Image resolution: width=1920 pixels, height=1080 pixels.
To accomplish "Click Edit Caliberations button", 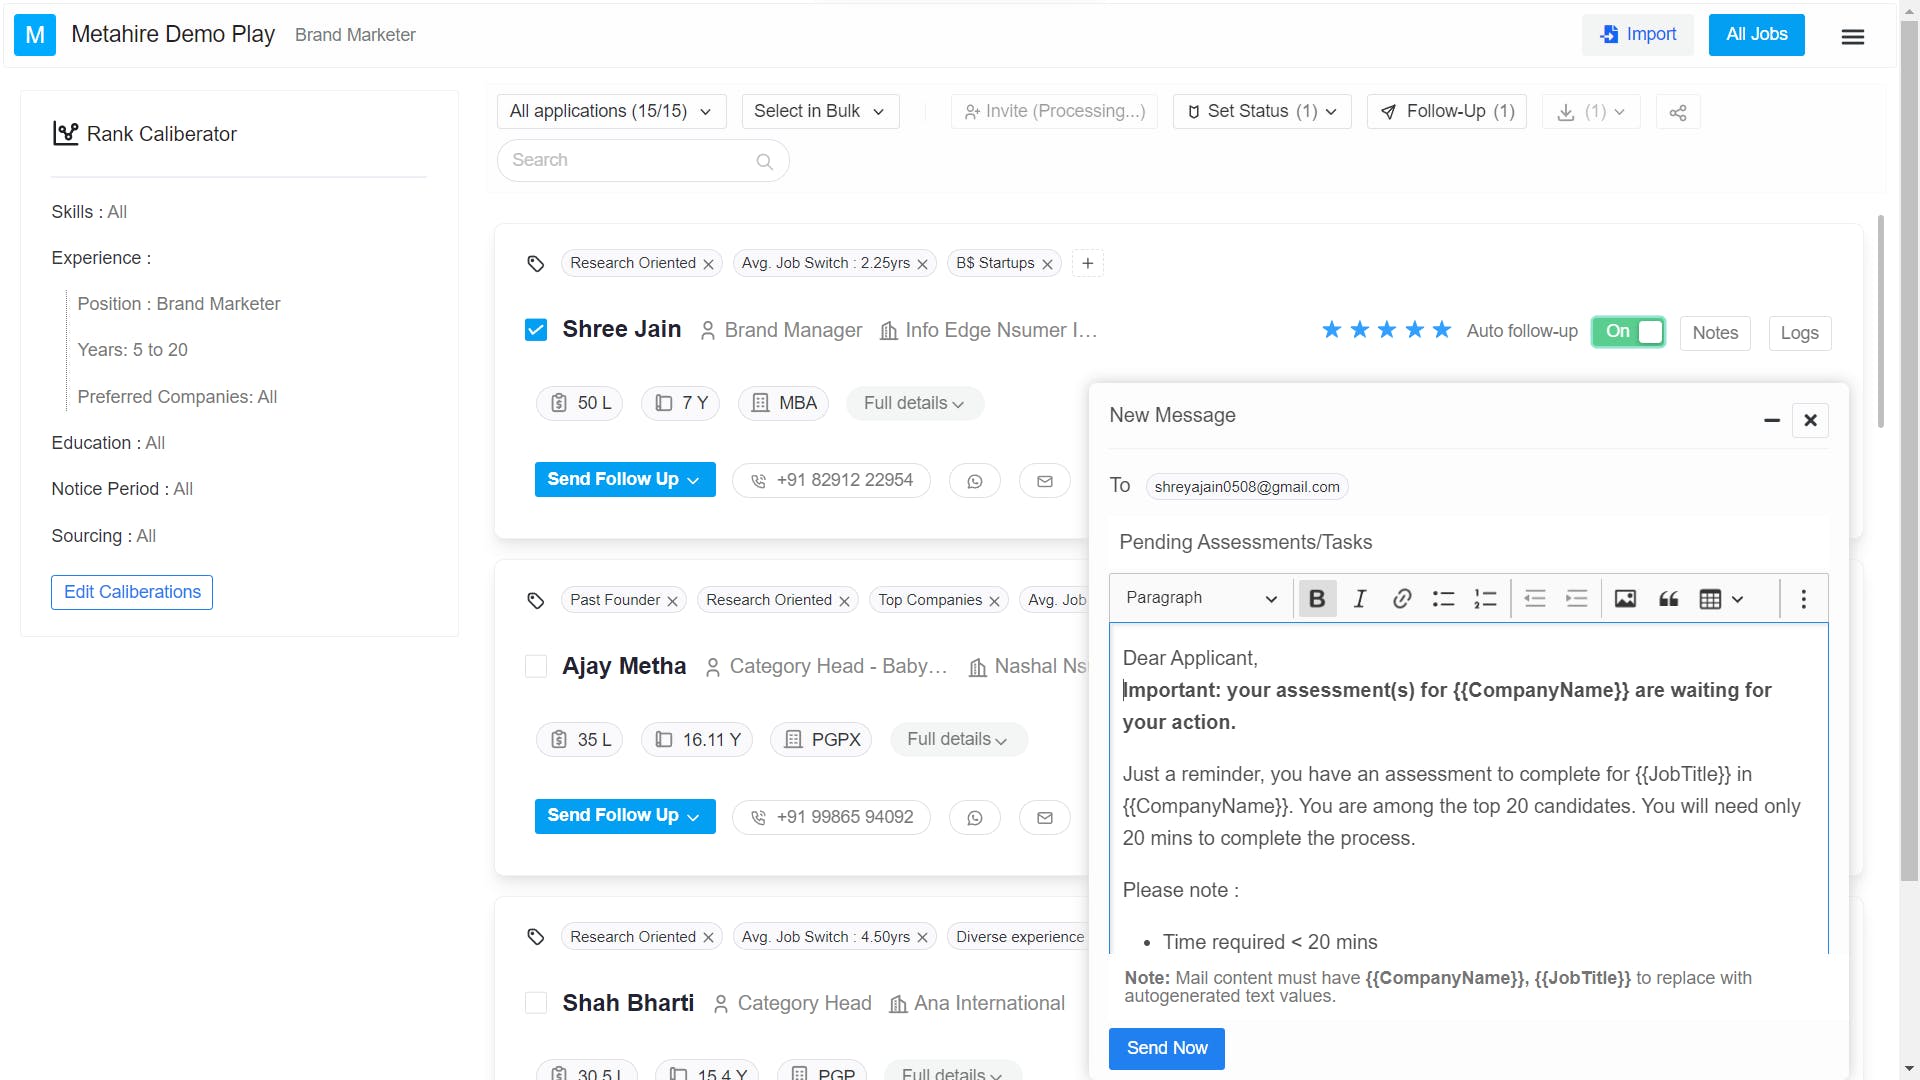I will point(132,592).
